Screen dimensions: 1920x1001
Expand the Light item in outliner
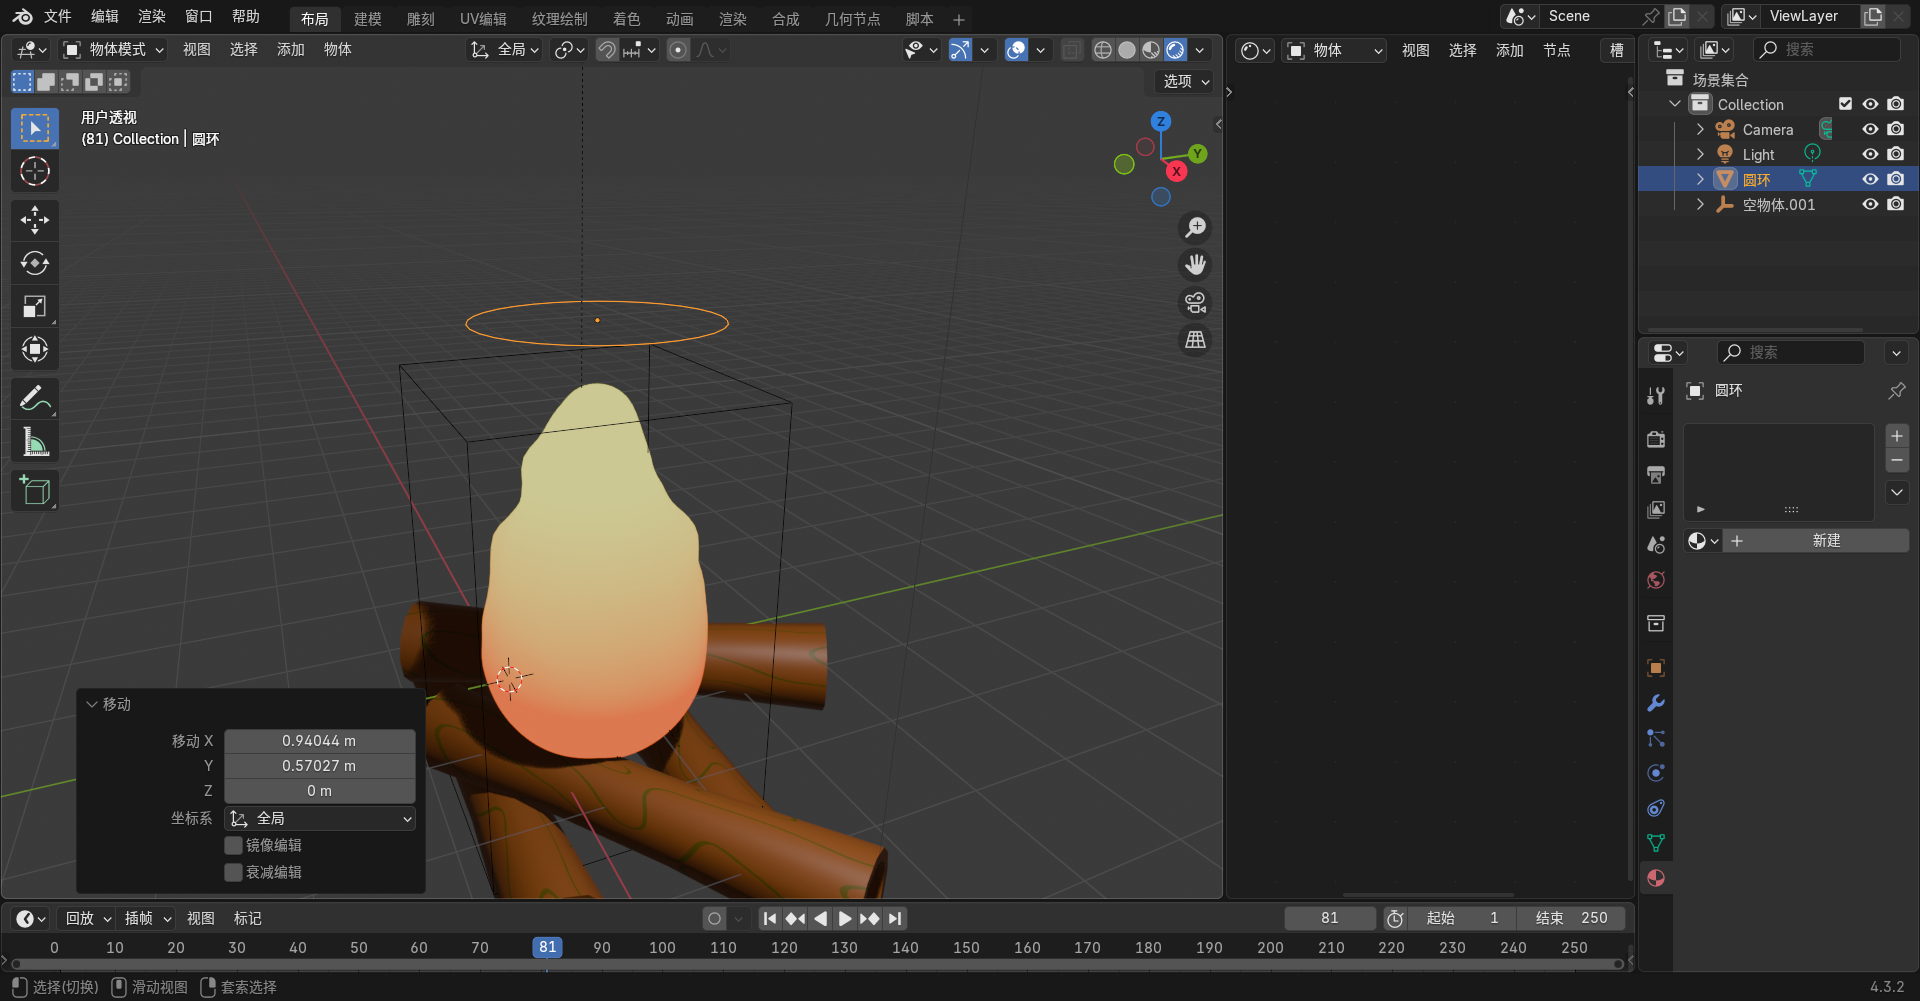(x=1700, y=154)
